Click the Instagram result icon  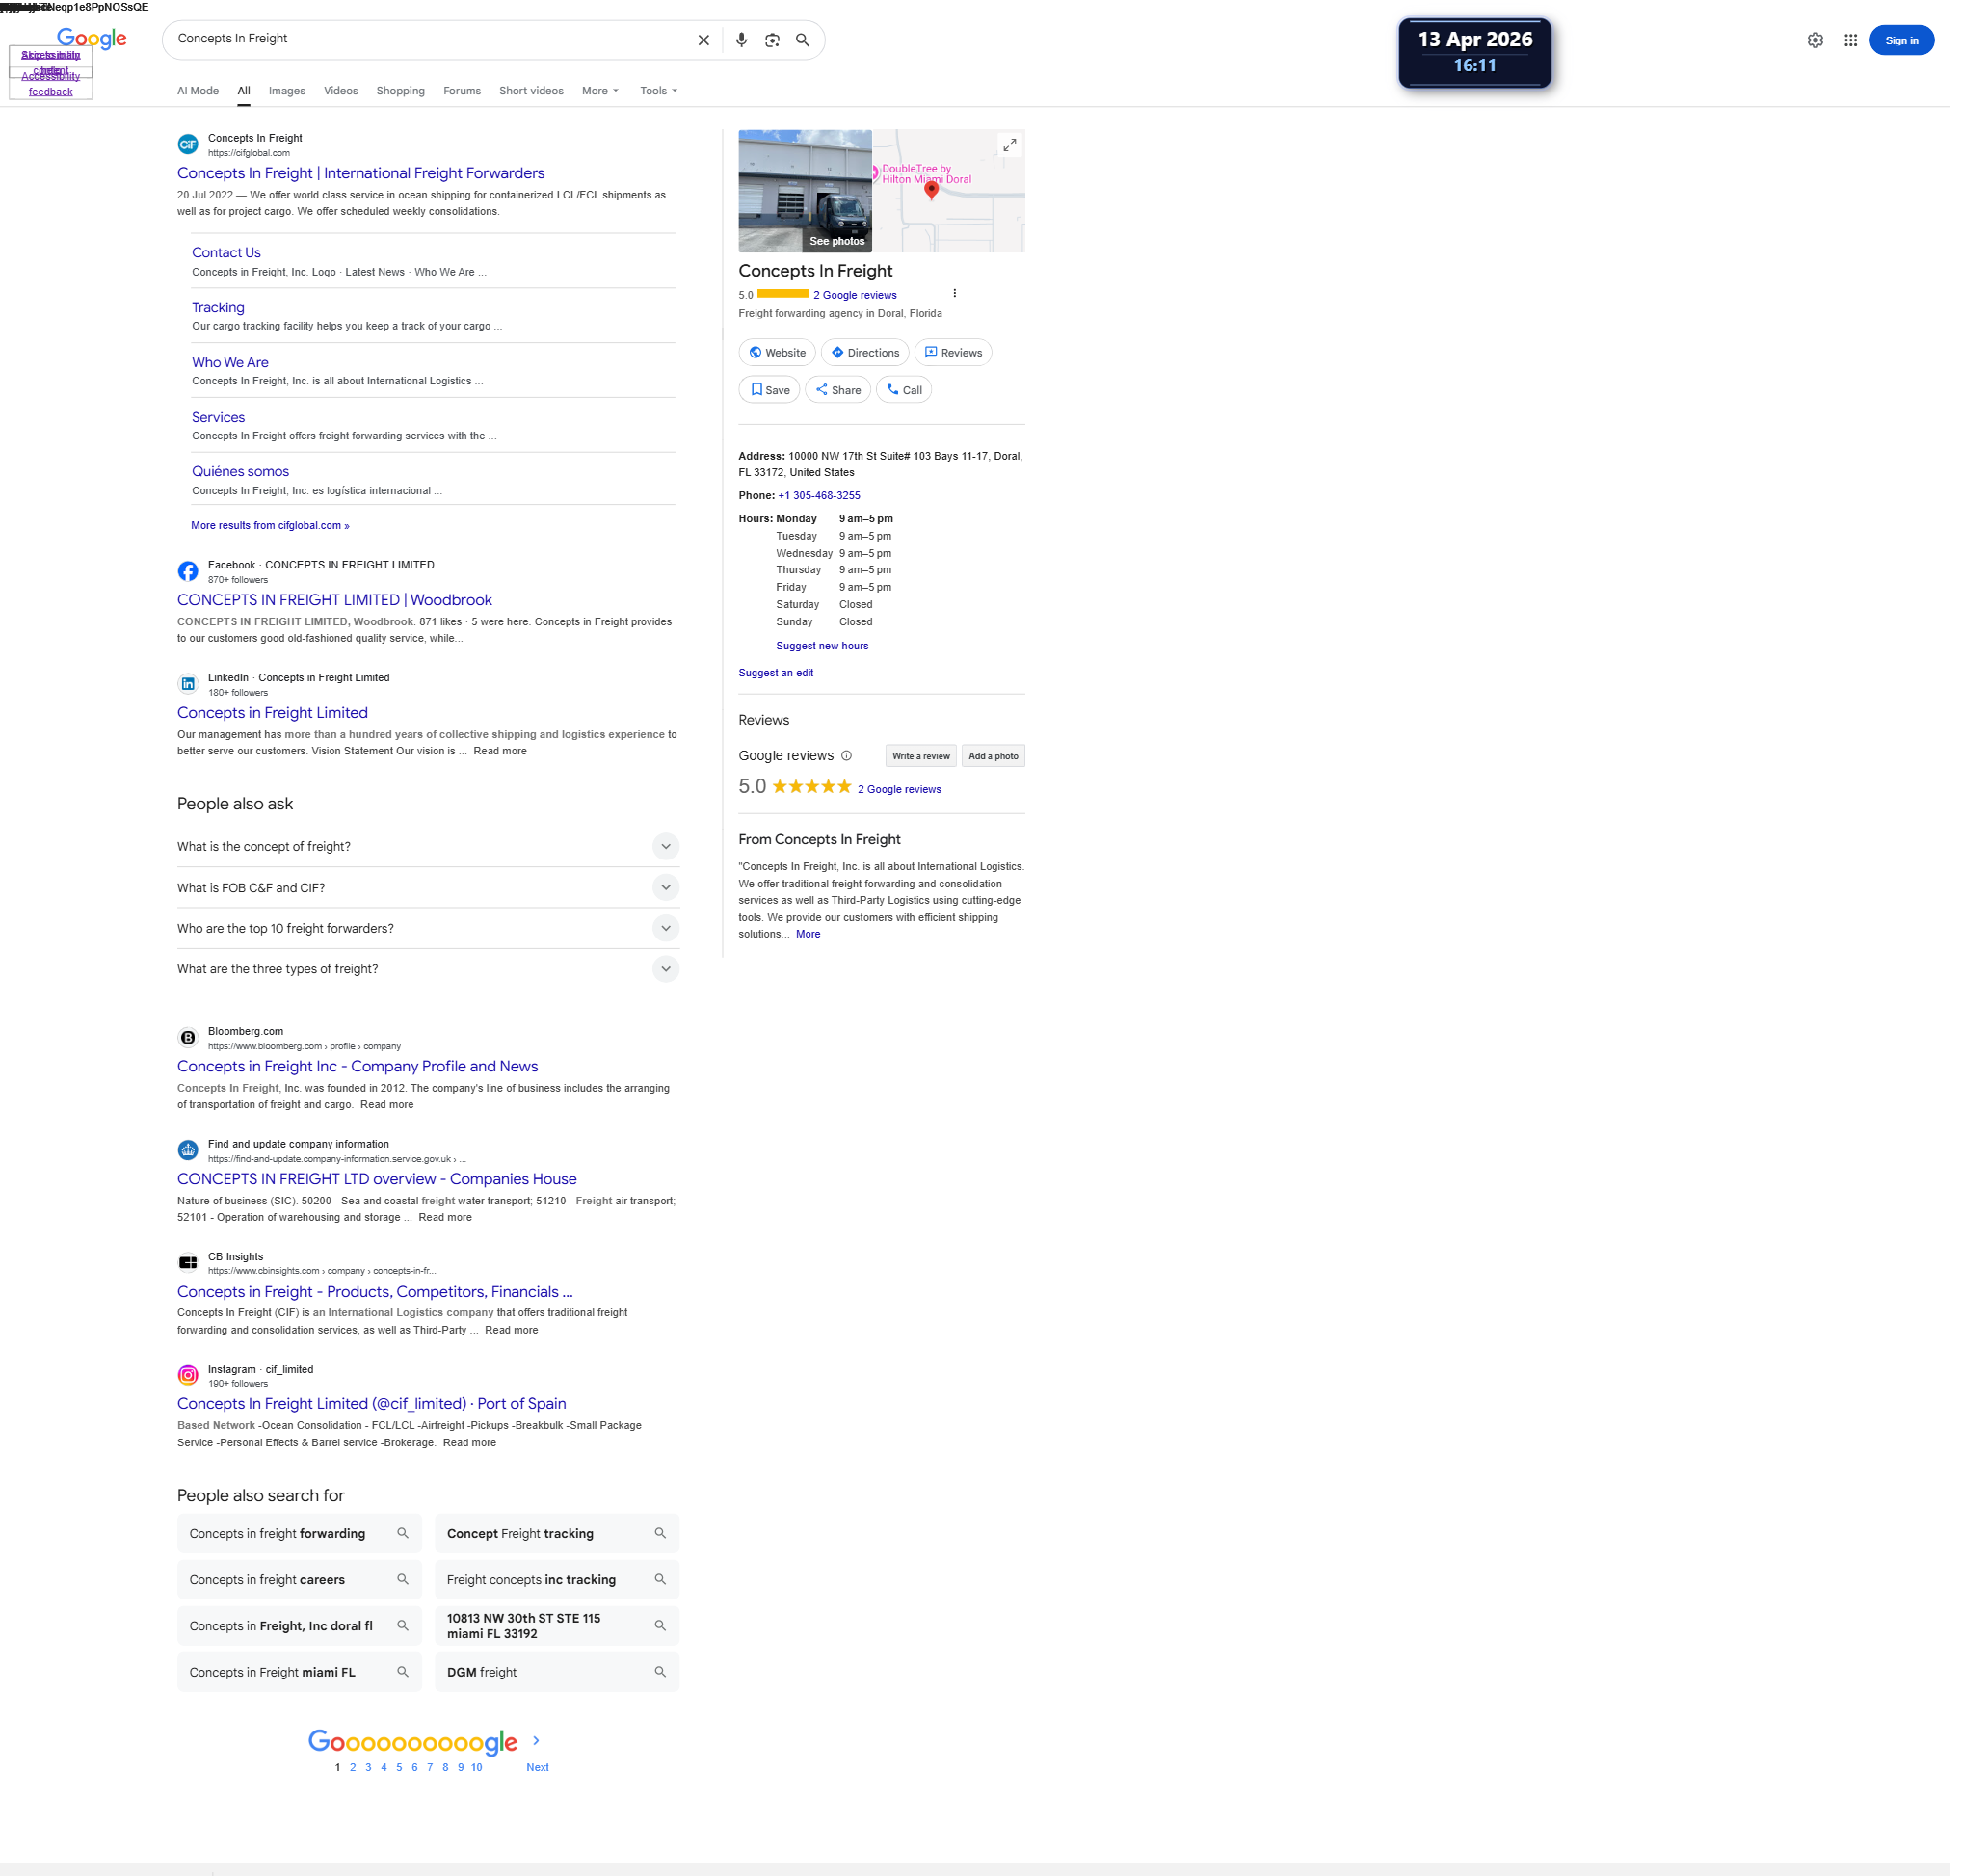[188, 1376]
